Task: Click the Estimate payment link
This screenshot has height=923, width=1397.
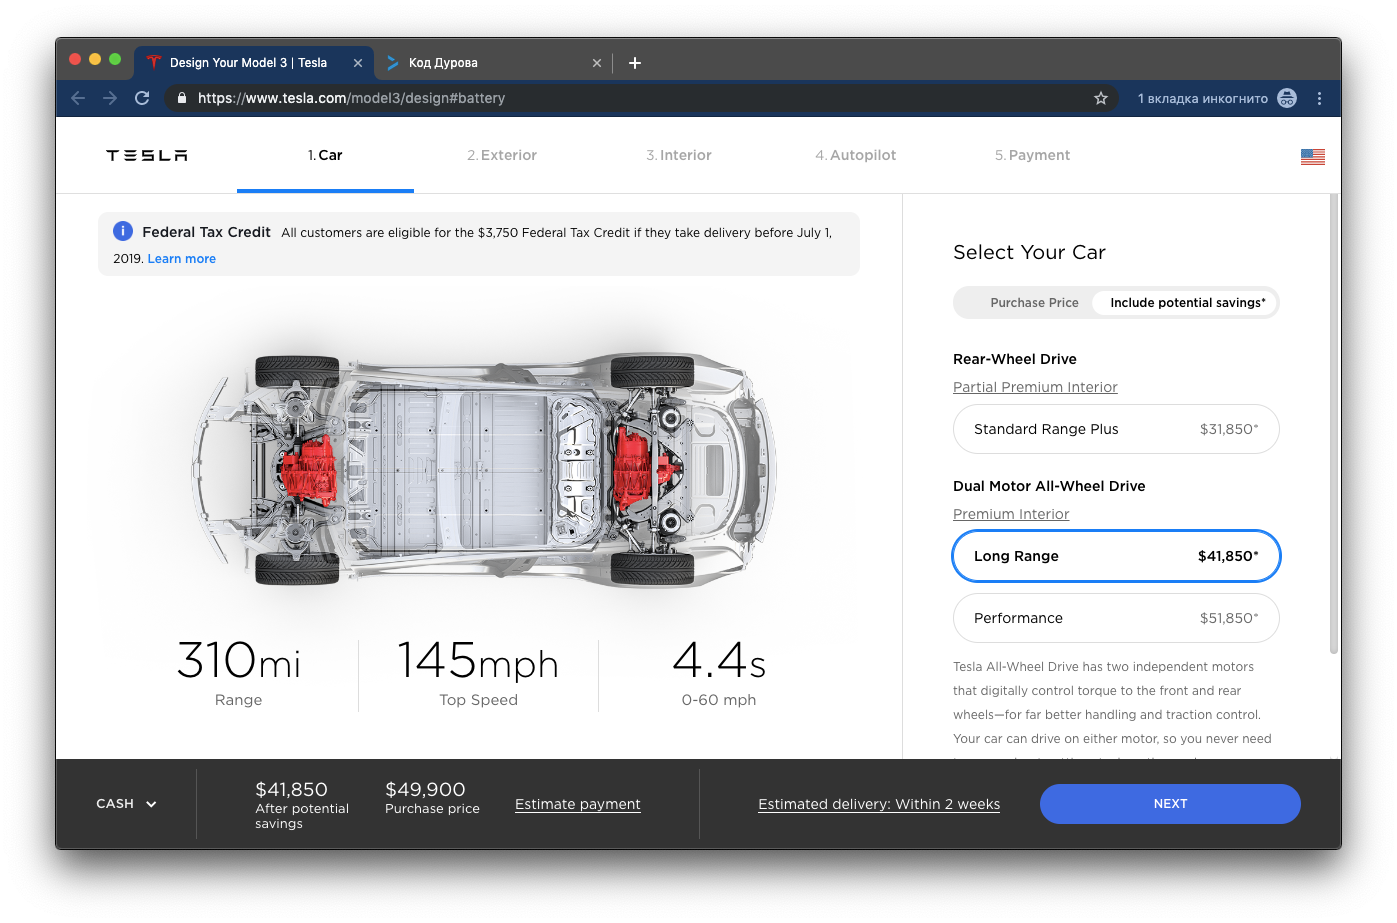Action: (x=578, y=804)
